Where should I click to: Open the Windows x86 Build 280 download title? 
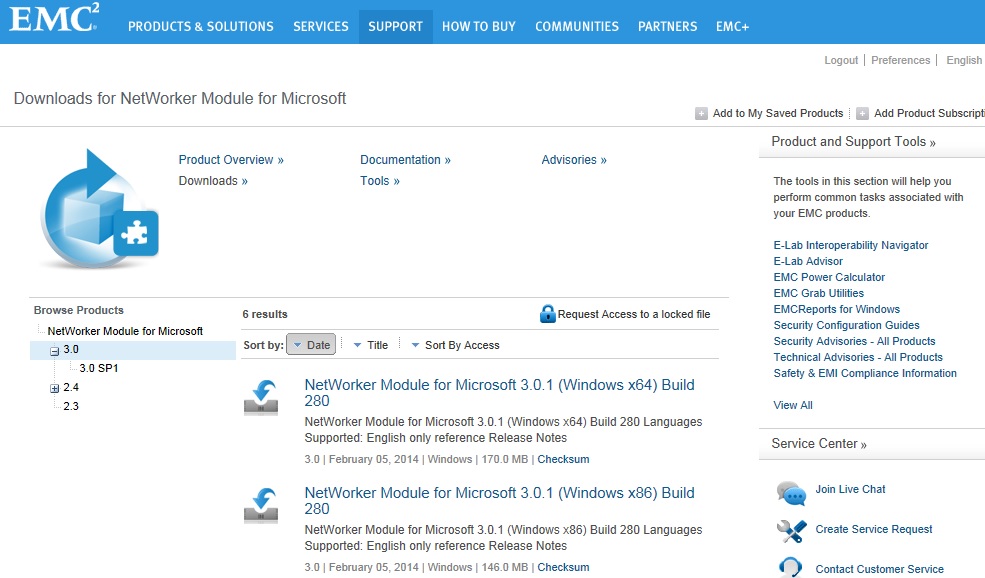click(499, 501)
